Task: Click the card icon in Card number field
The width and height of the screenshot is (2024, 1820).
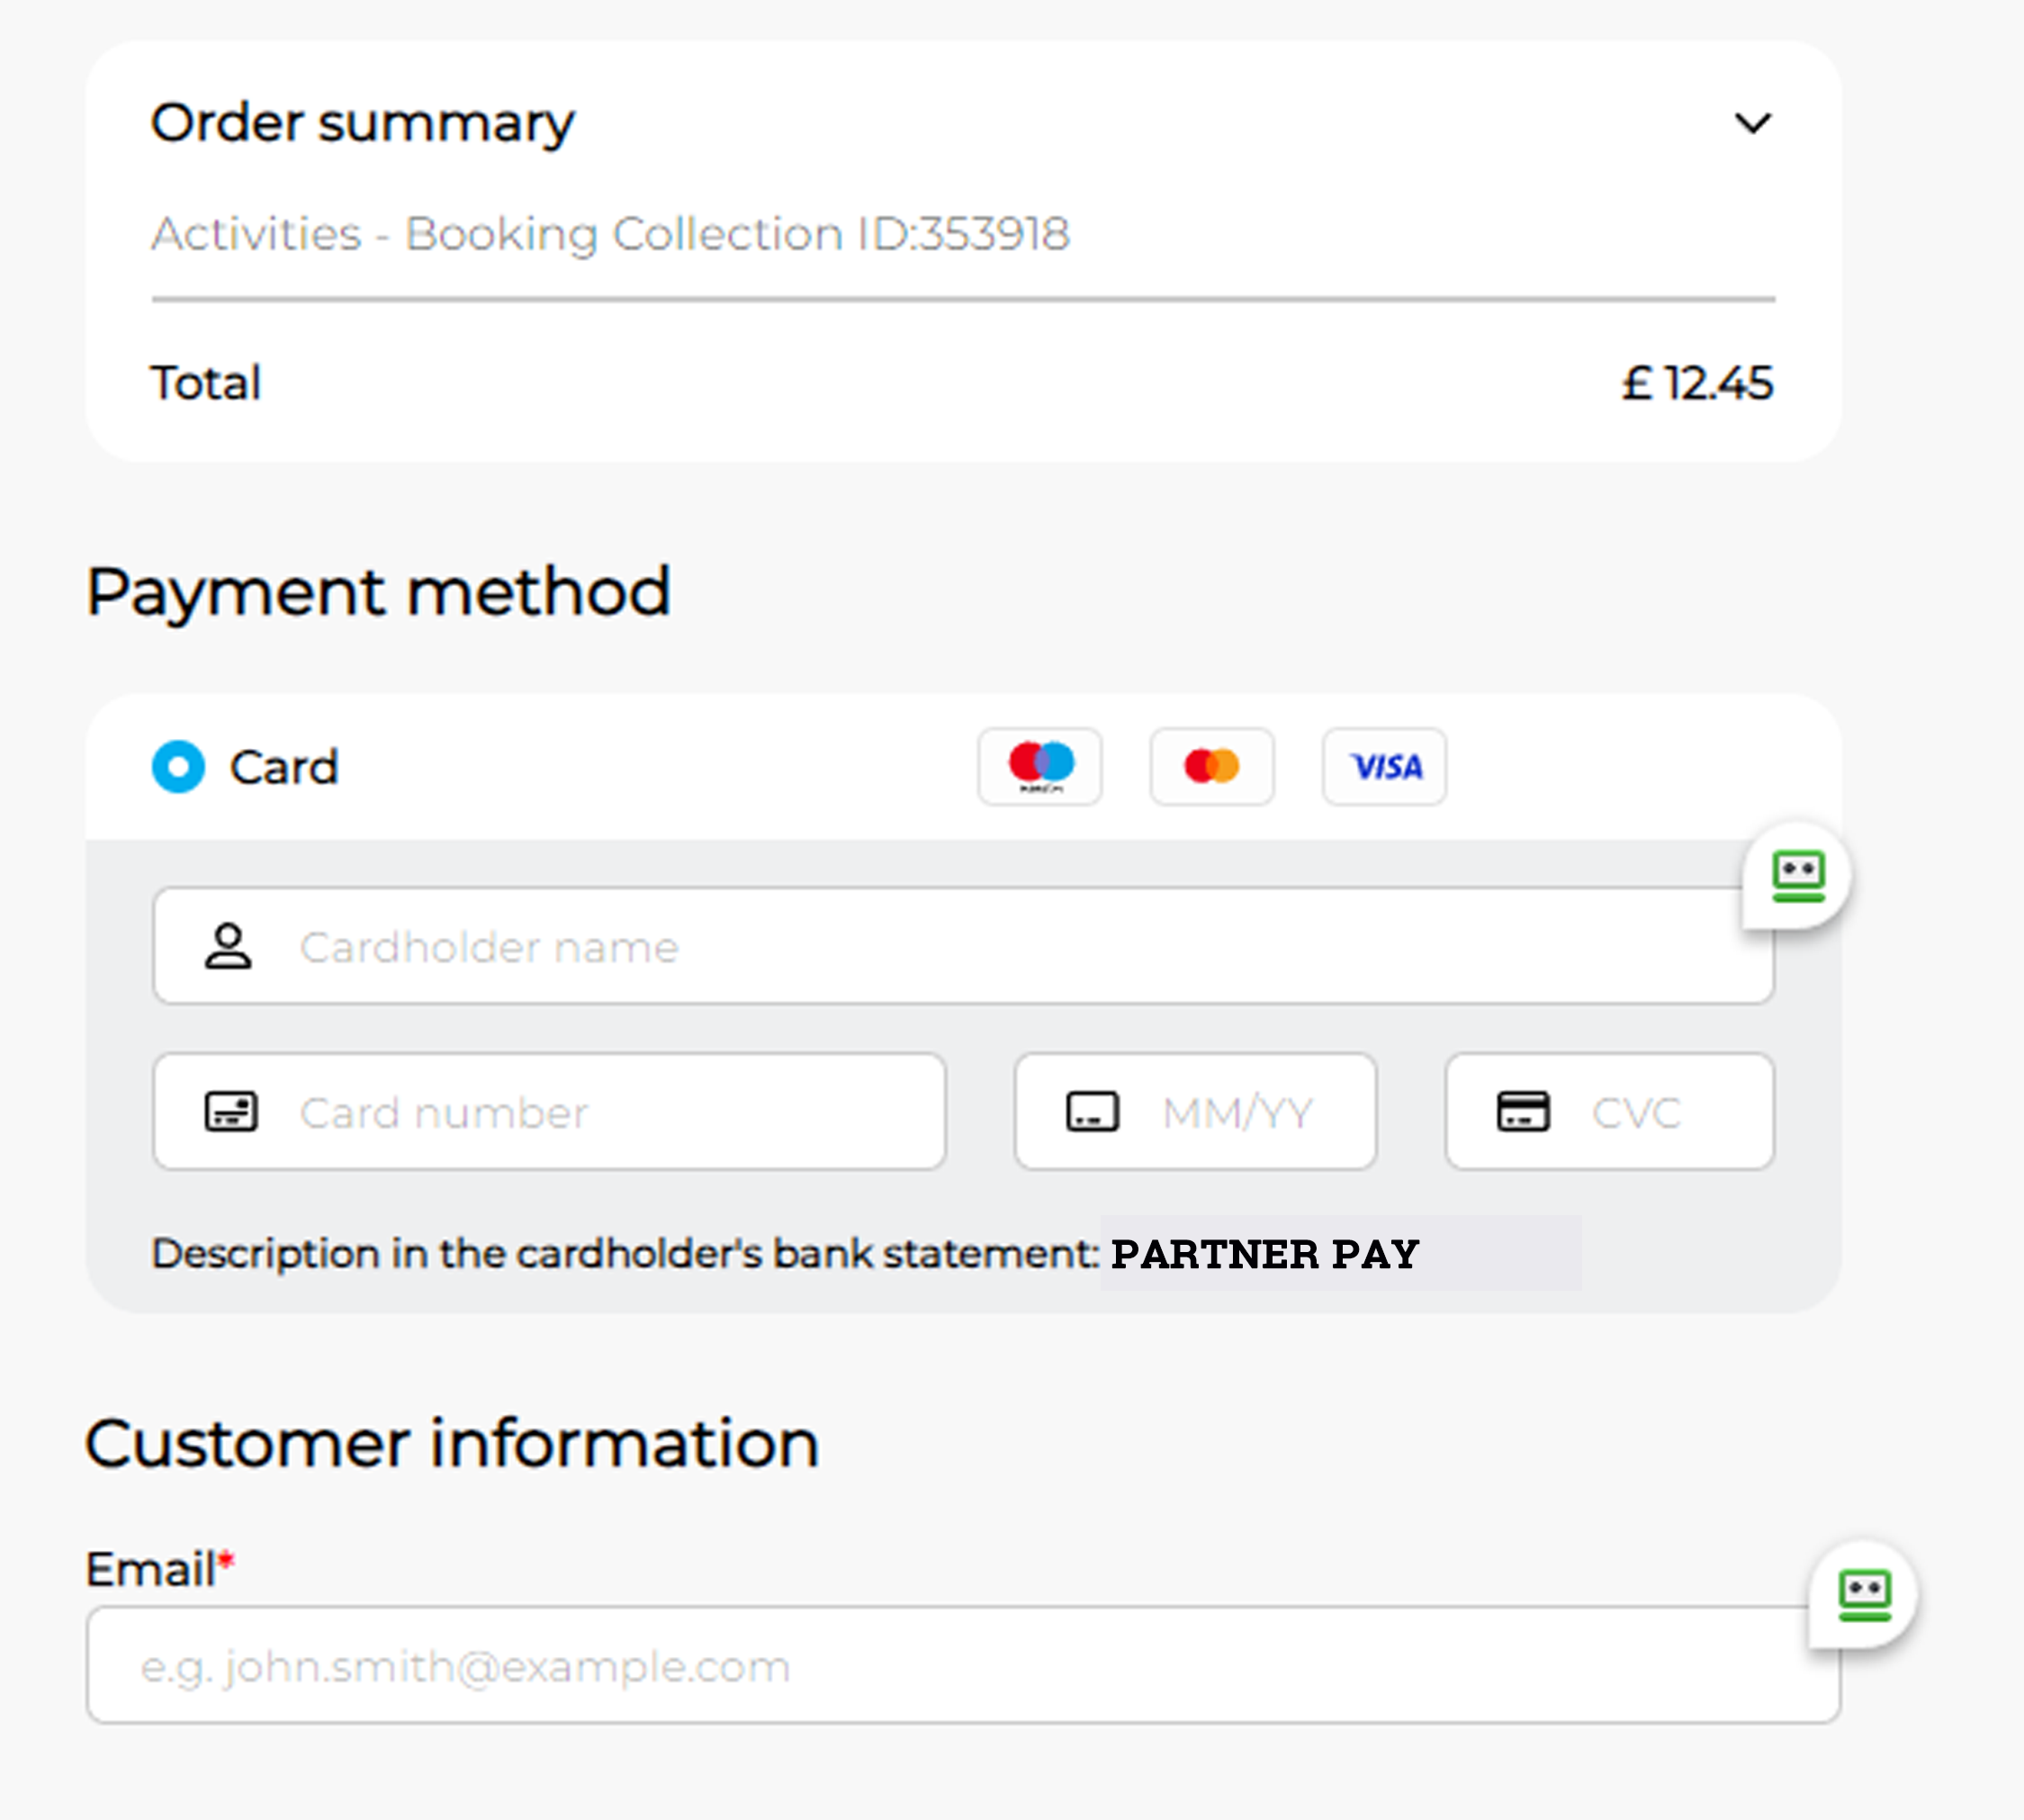Action: coord(231,1112)
